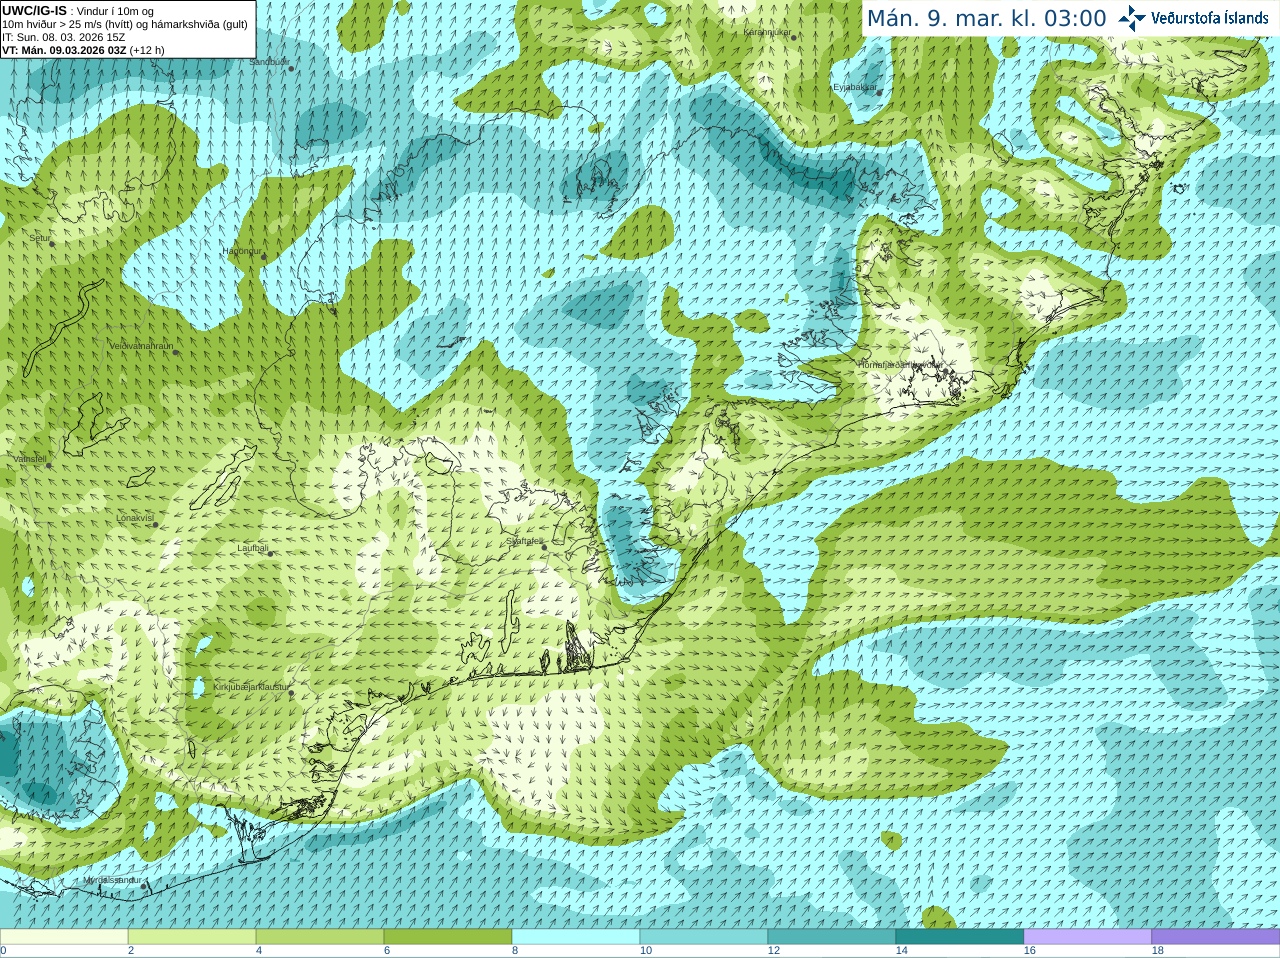This screenshot has height=958, width=1280.
Task: Click the legend tick value 16
Action: (1030, 951)
